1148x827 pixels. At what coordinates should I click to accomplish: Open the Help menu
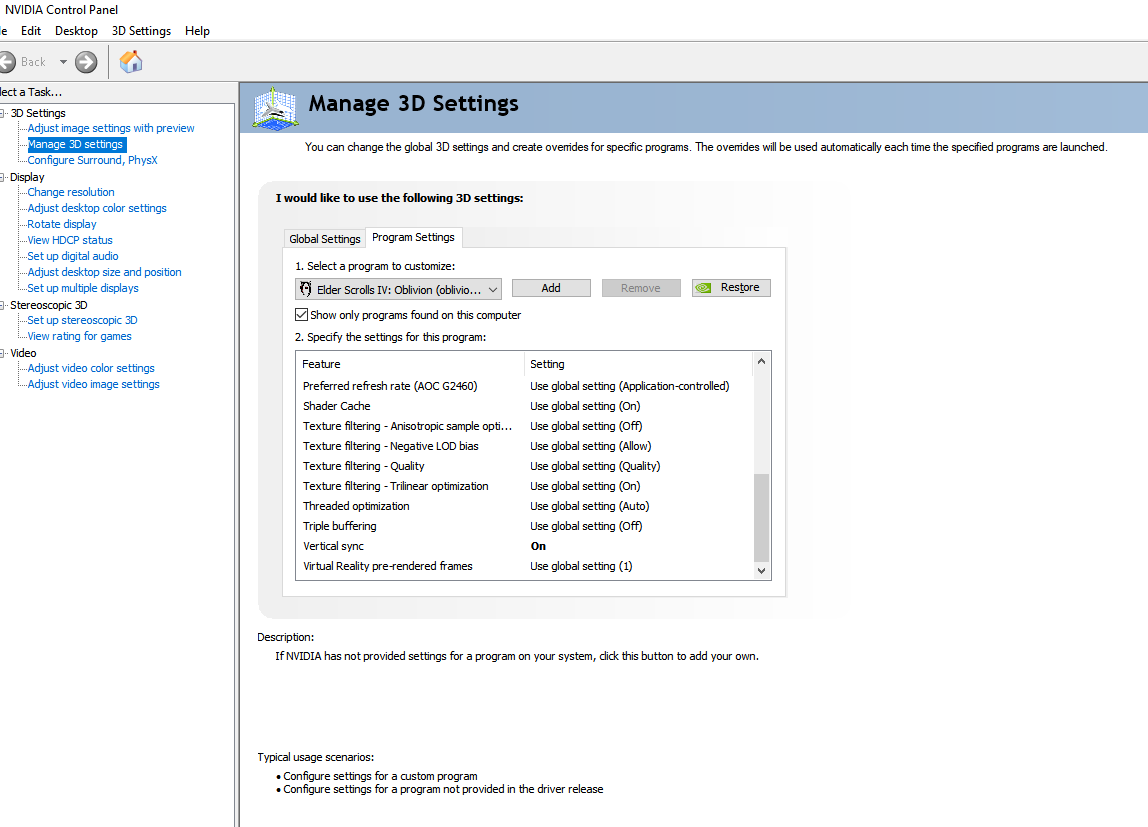197,31
